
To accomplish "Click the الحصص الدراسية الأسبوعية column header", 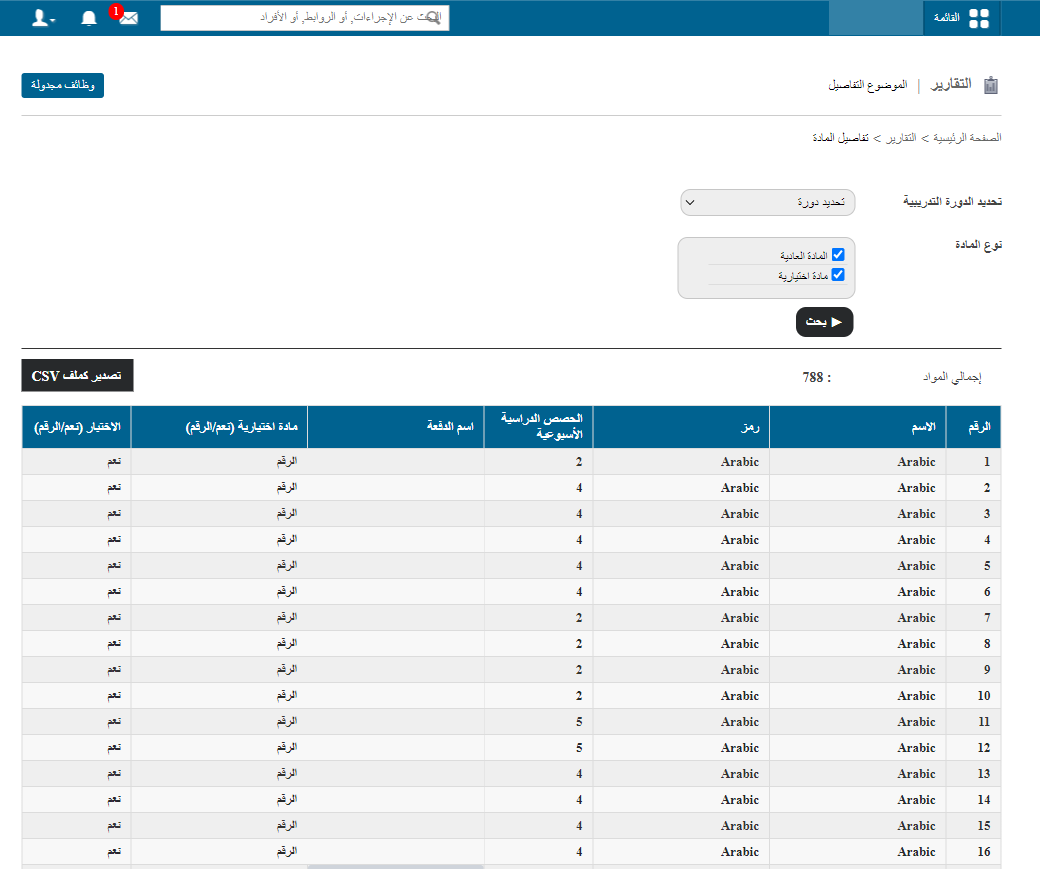I will 539,427.
